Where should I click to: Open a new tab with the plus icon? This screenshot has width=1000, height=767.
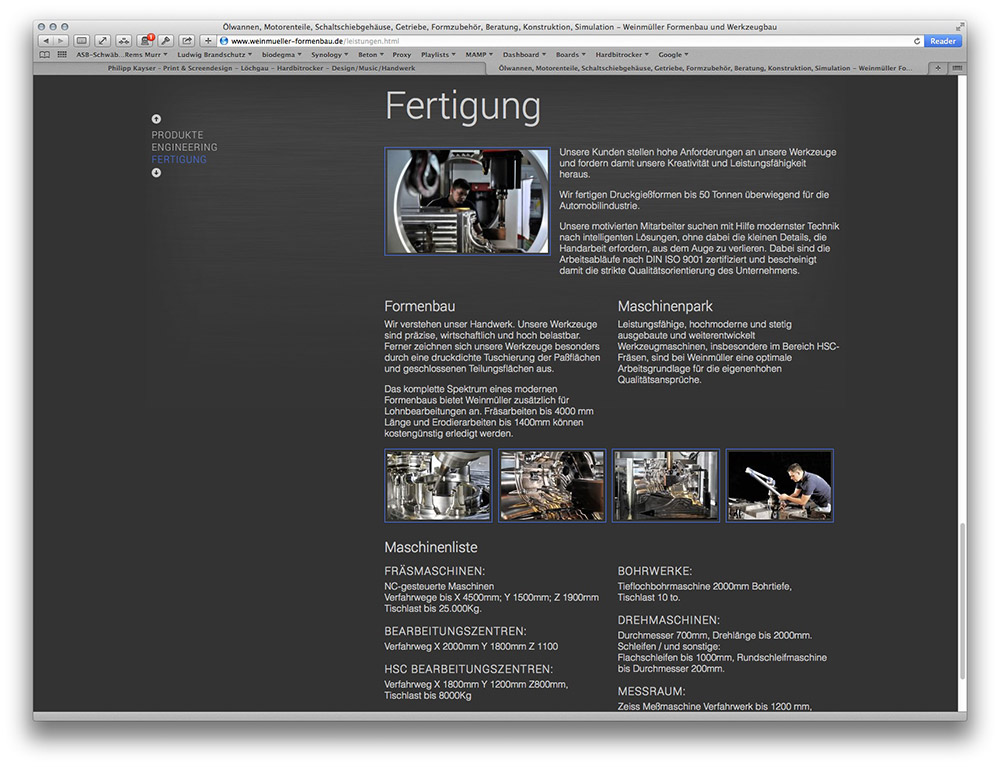click(938, 68)
